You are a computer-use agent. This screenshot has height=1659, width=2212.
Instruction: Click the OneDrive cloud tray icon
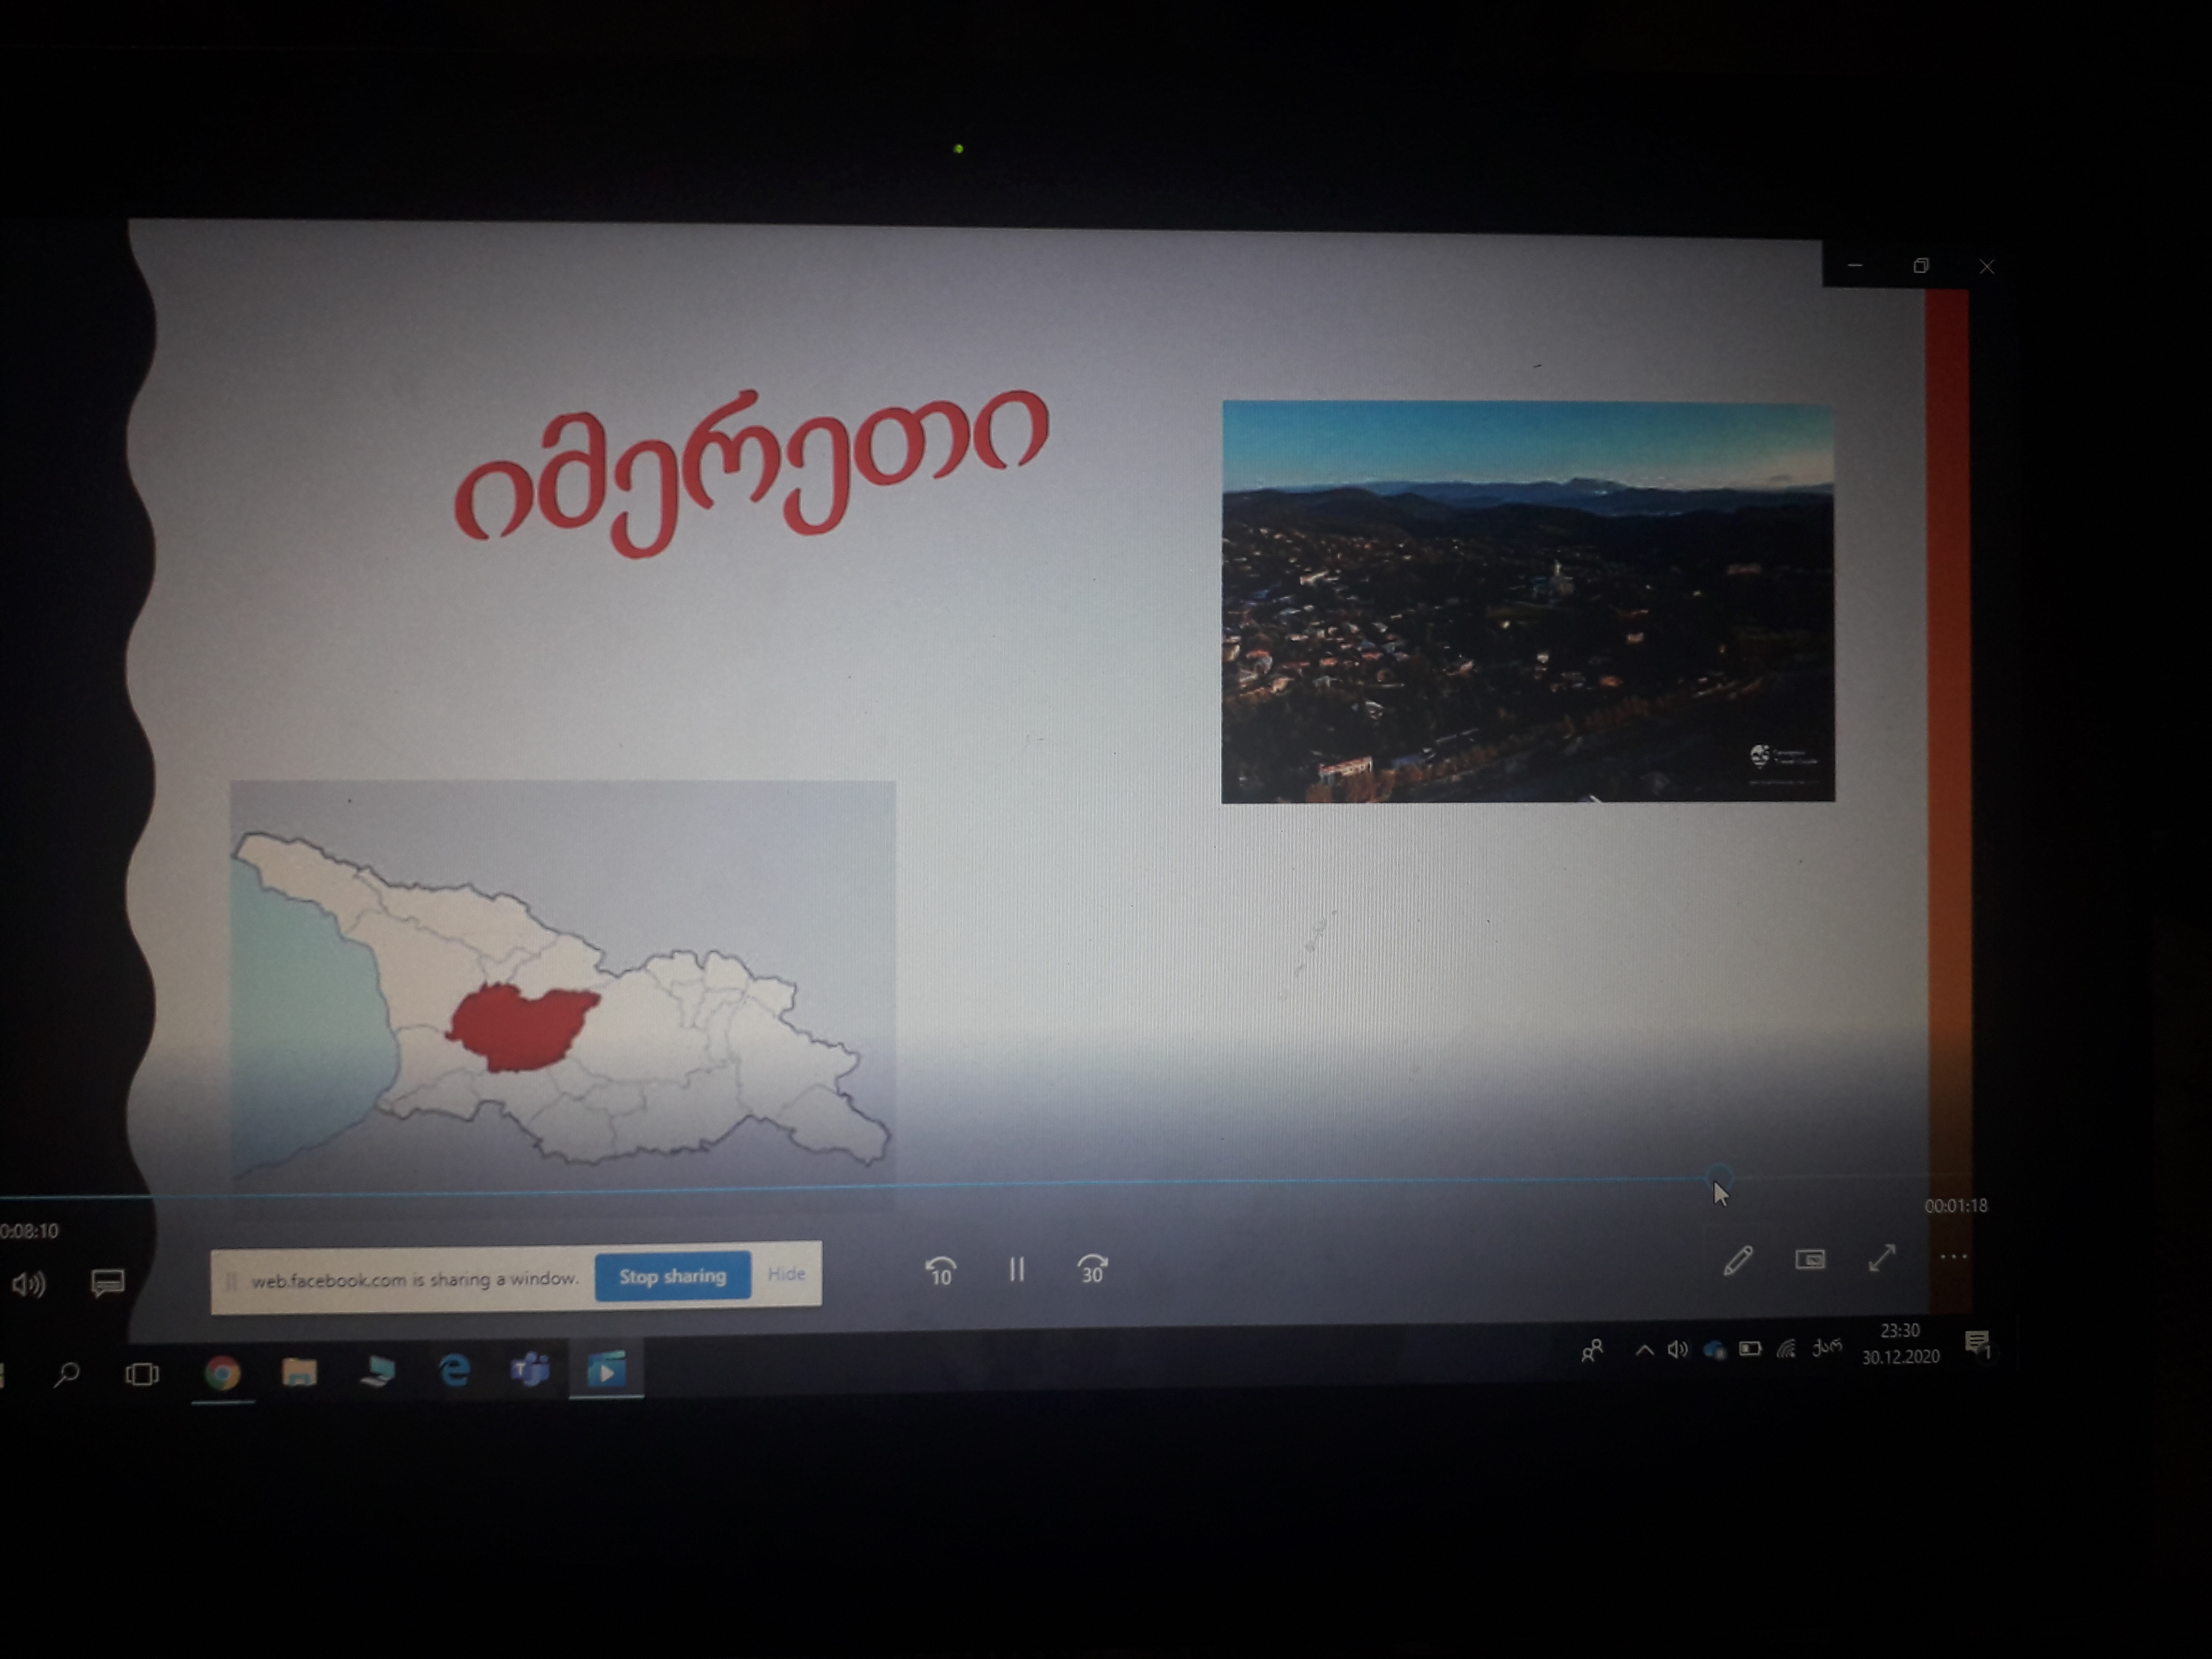point(1714,1350)
